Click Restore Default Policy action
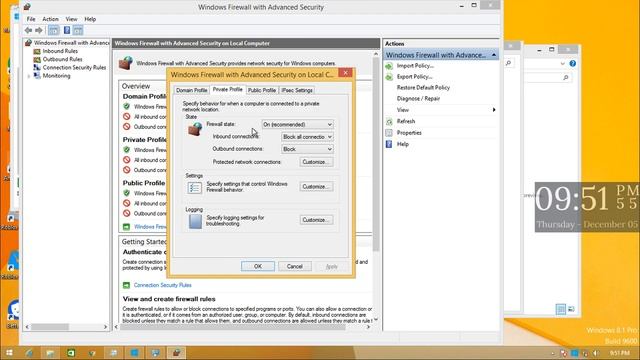Viewport: 640px width, 360px height. pos(423,88)
